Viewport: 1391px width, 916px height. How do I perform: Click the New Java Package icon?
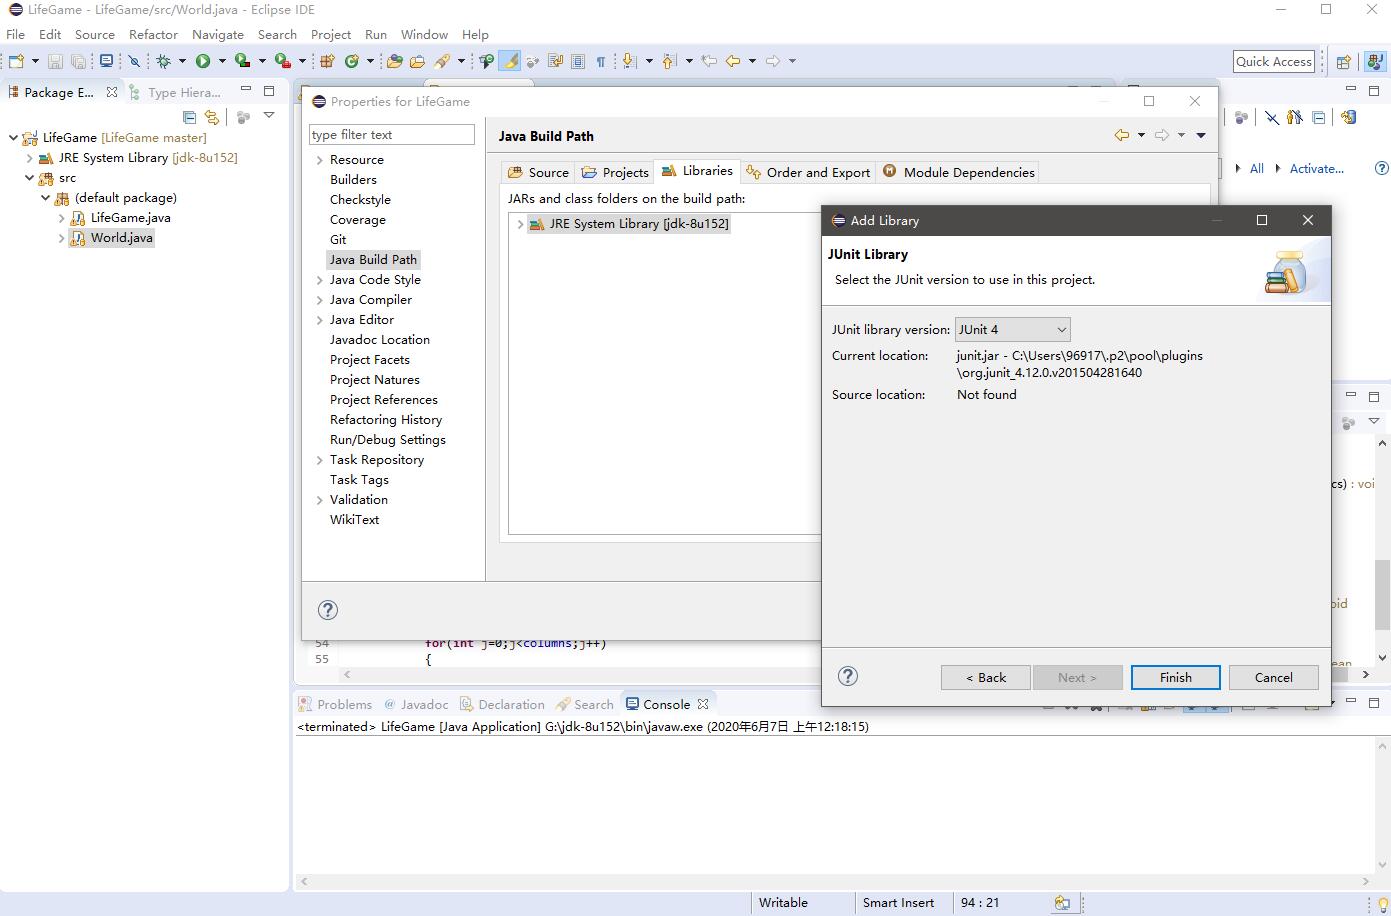pos(327,61)
